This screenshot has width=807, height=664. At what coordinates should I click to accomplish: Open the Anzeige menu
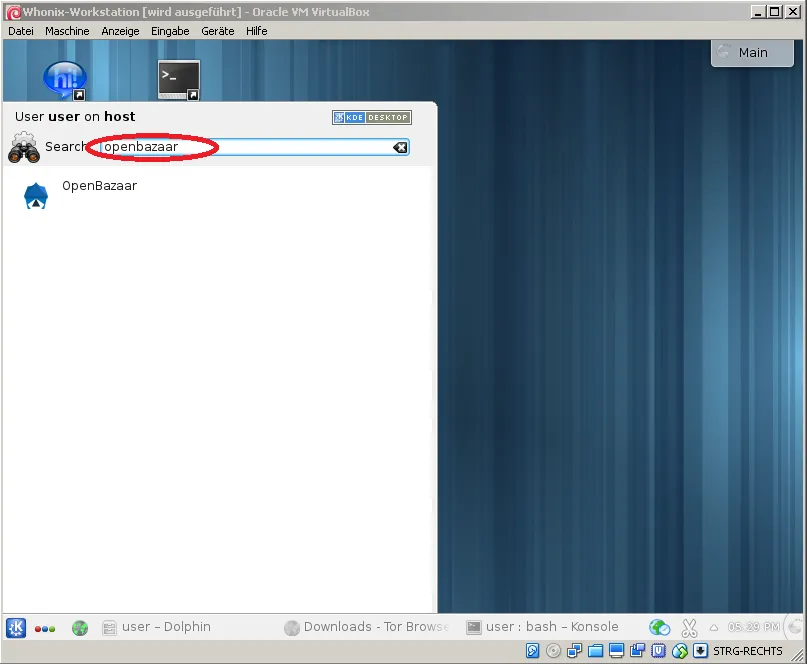tap(120, 31)
